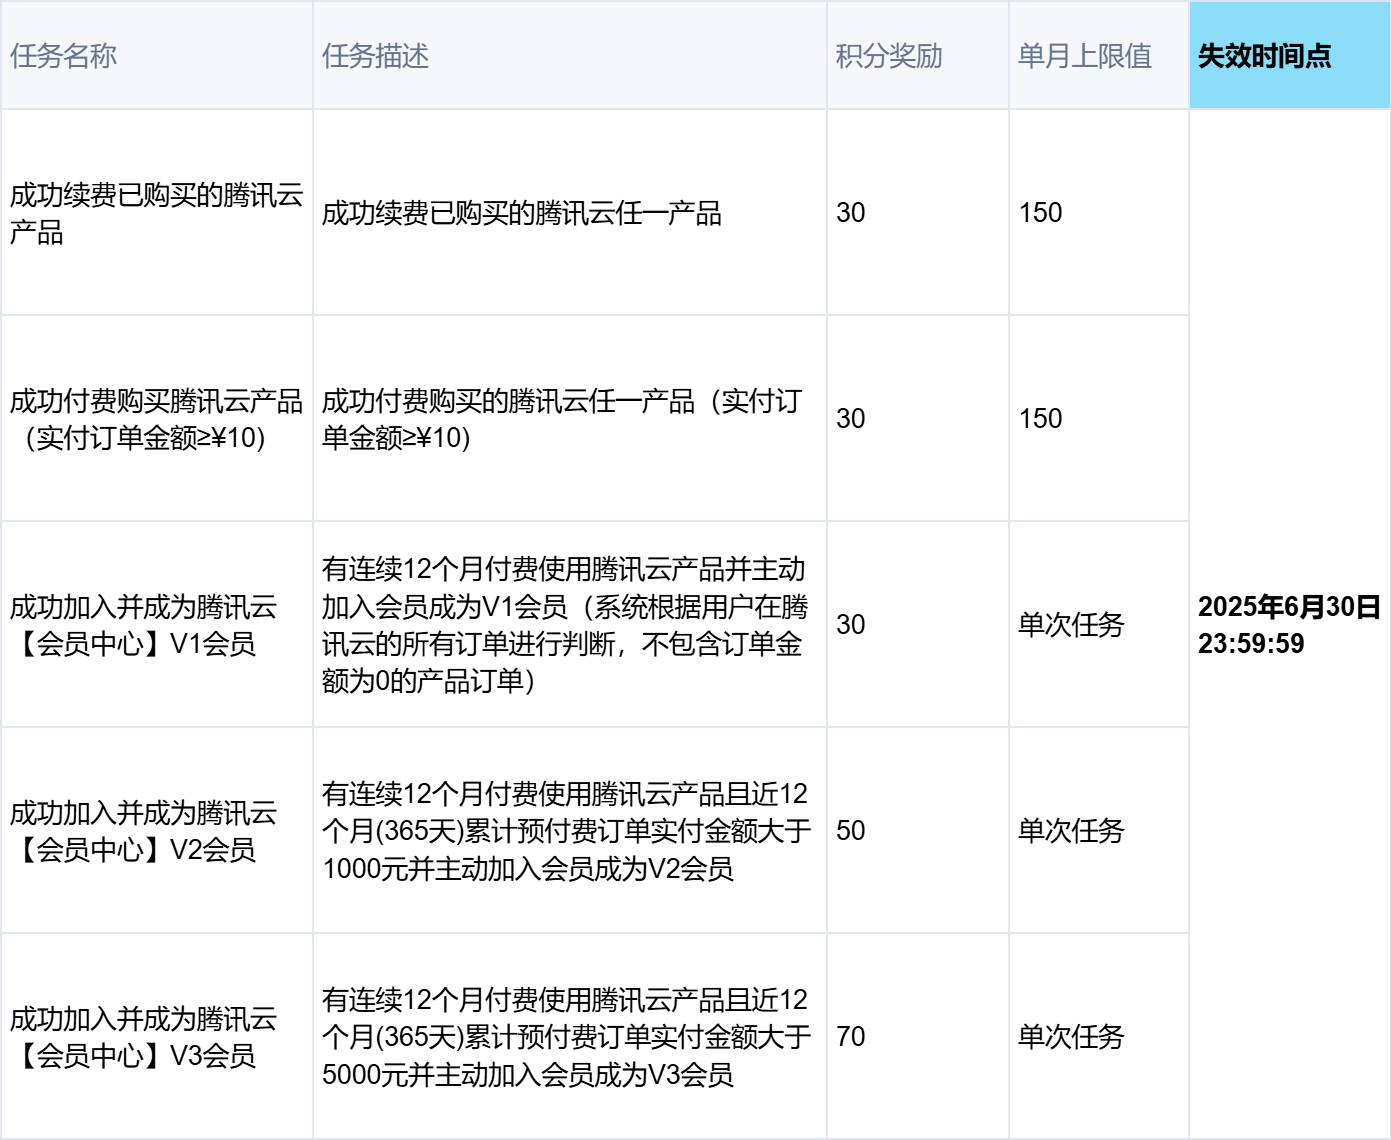Click points 30 in purchase product row
Viewport: 1391px width, 1140px height.
pyautogui.click(x=851, y=419)
